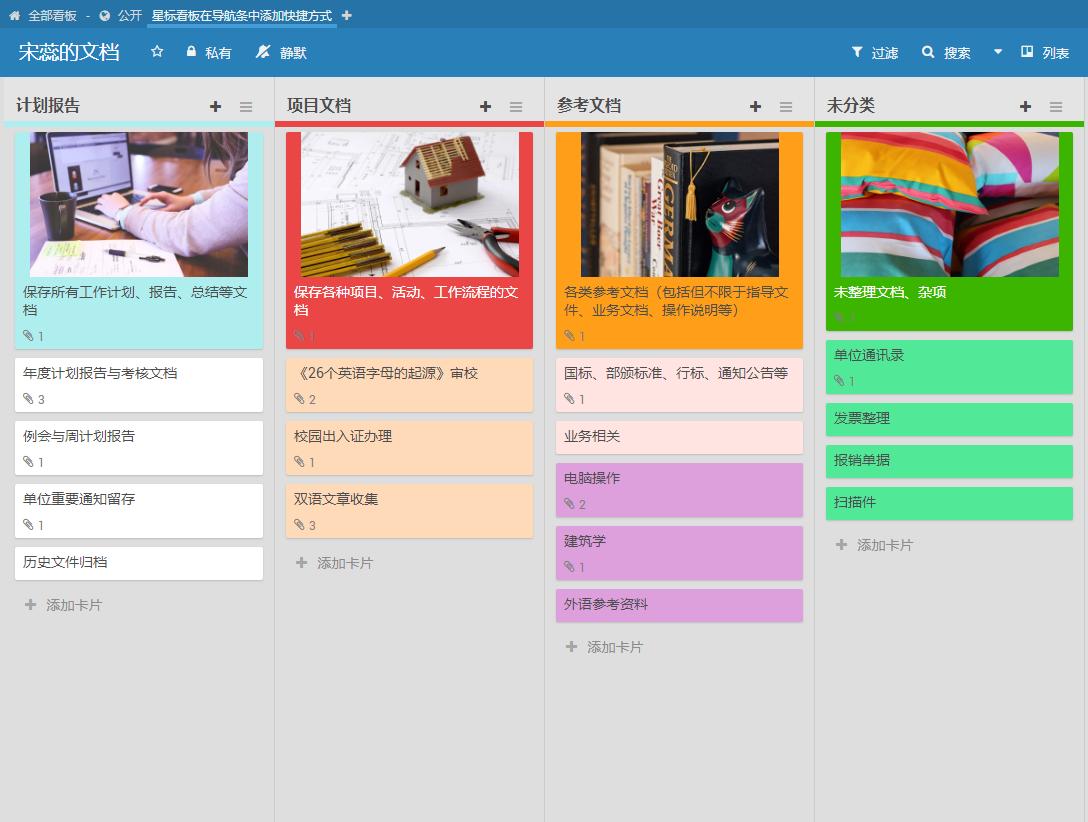Open the 项目文档 list menu icon

point(516,106)
